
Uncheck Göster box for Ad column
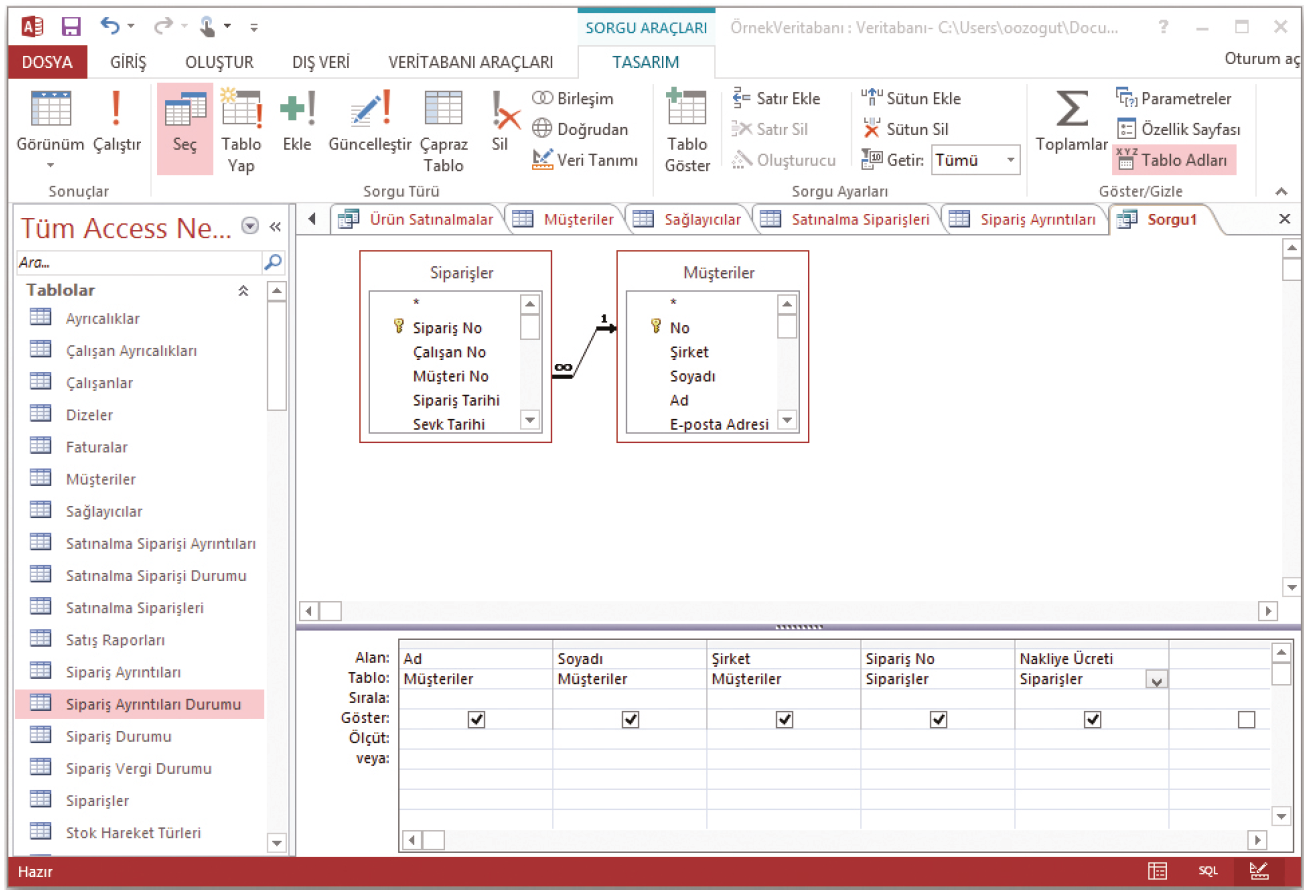click(x=476, y=719)
